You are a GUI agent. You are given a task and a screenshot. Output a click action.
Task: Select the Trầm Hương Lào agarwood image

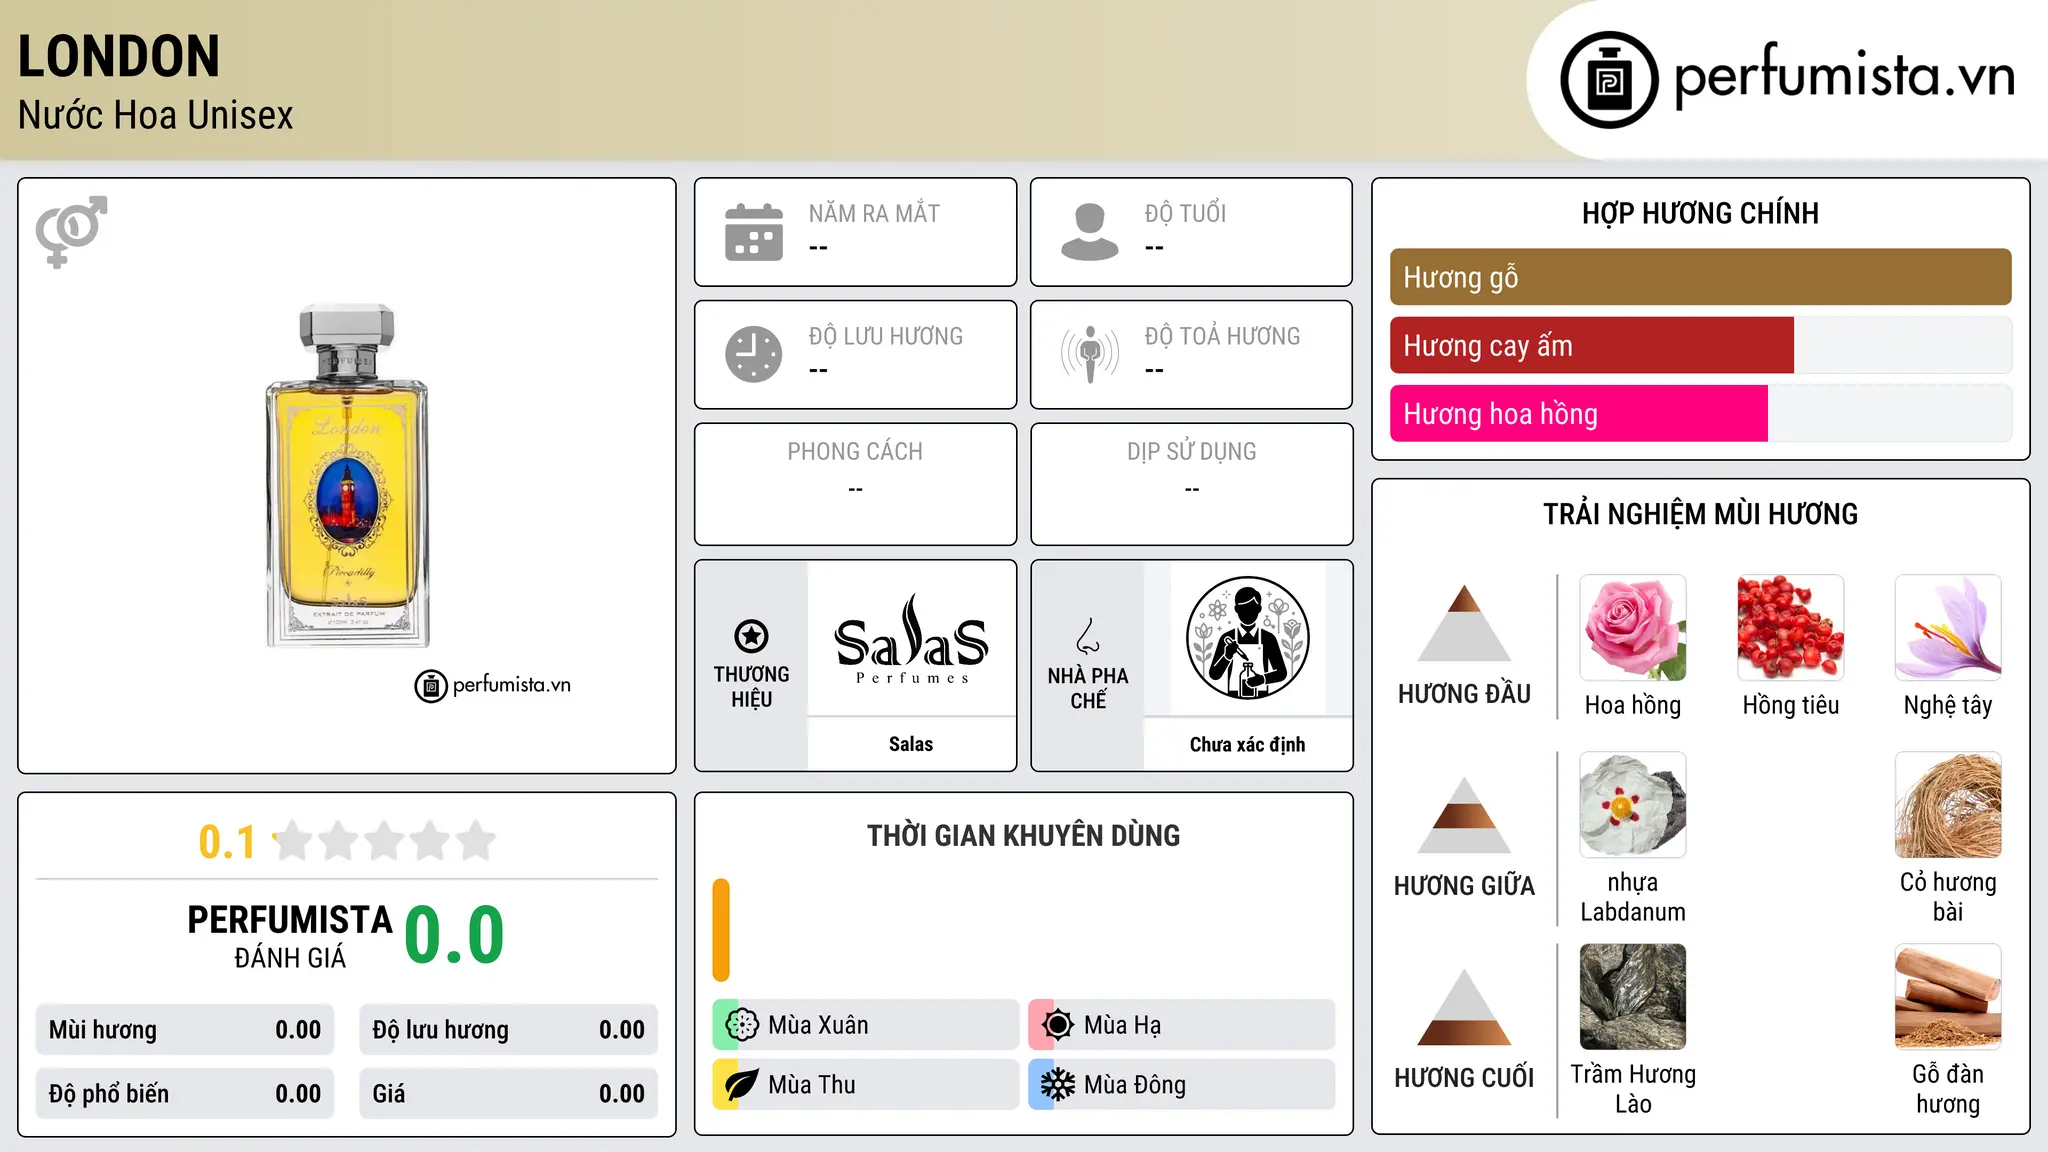[x=1633, y=997]
